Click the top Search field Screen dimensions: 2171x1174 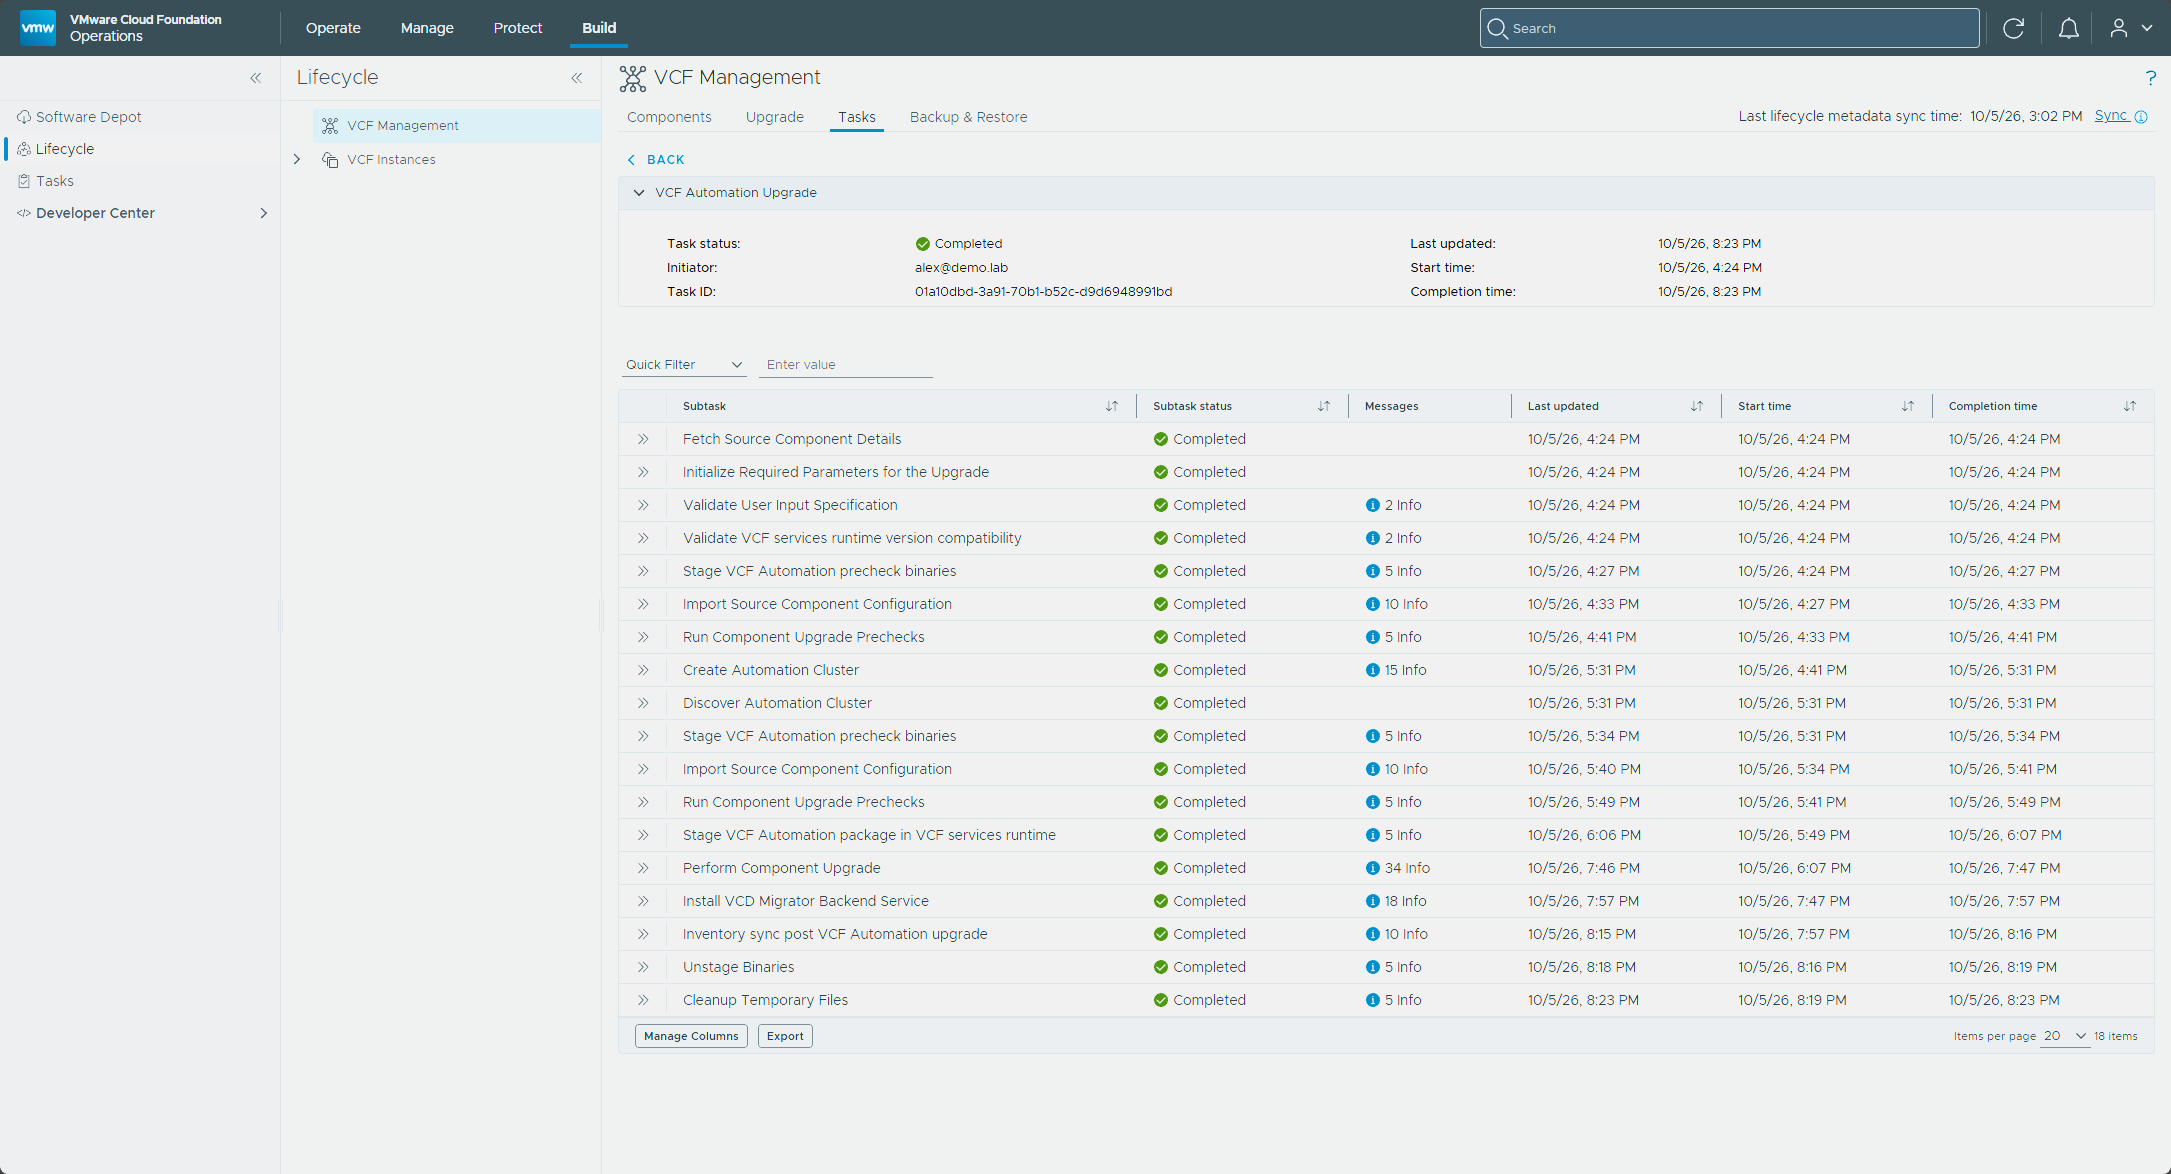(1730, 28)
